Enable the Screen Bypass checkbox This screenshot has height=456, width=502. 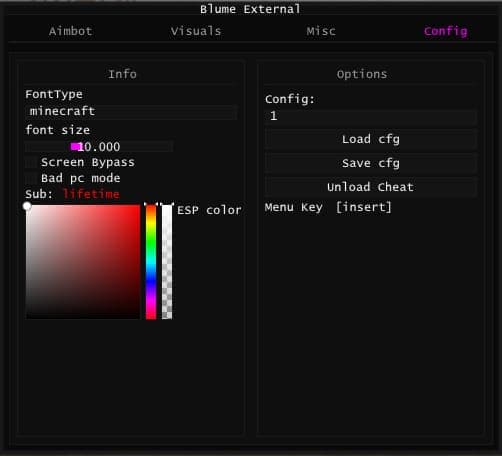(31, 162)
